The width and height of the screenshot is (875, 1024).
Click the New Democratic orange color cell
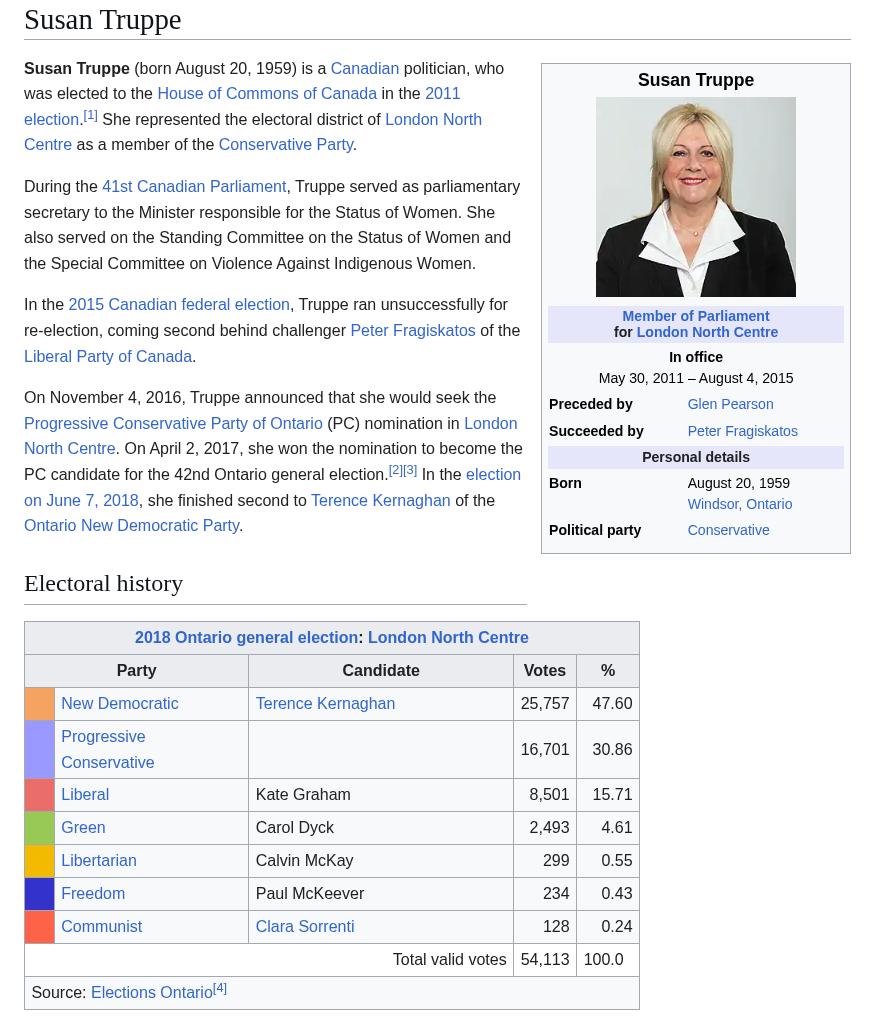(40, 704)
